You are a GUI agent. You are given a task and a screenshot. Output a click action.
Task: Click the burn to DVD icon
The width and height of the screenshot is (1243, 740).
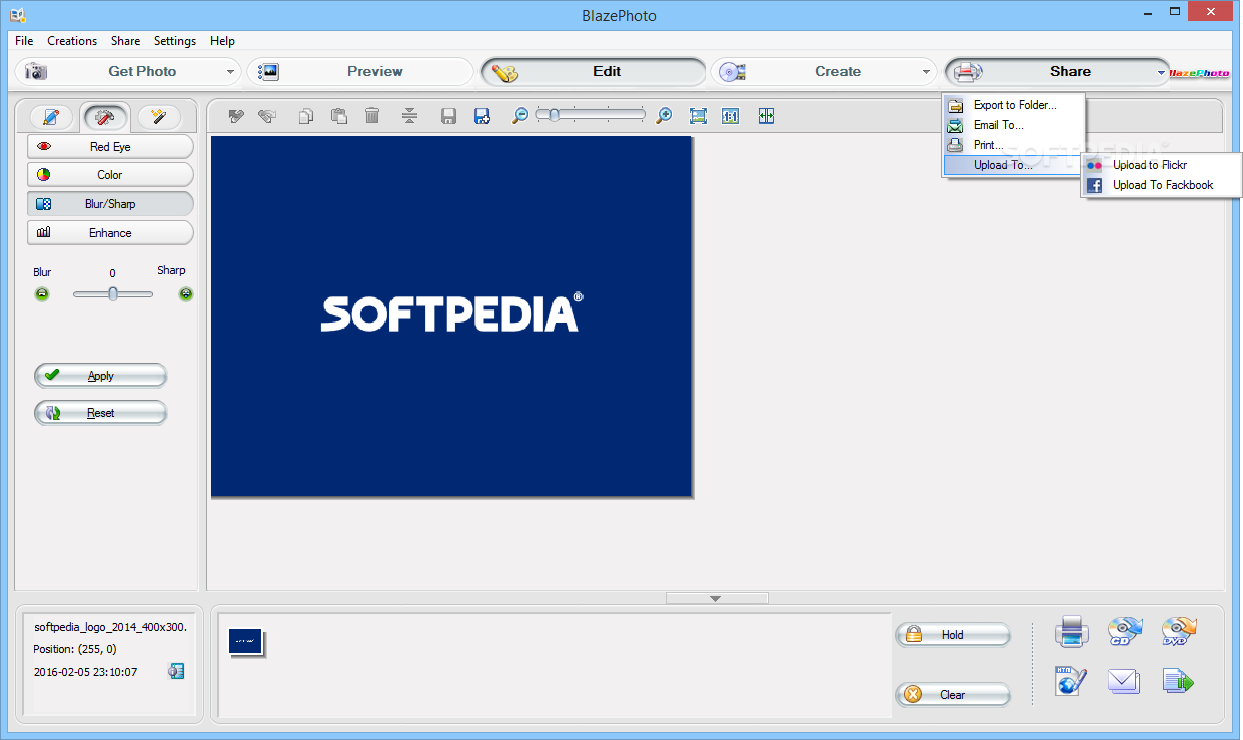tap(1179, 632)
